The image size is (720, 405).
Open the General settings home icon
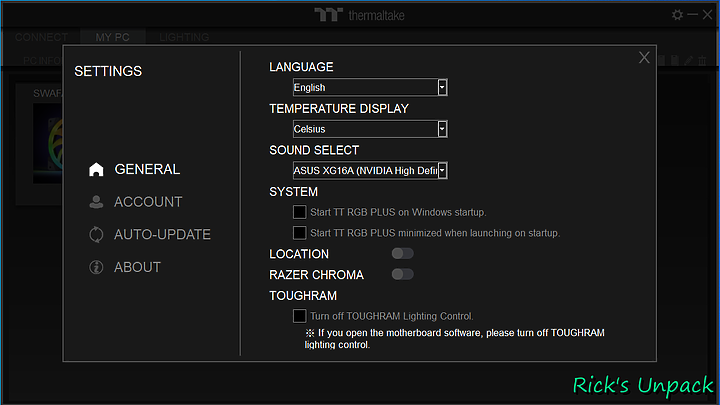pyautogui.click(x=96, y=169)
